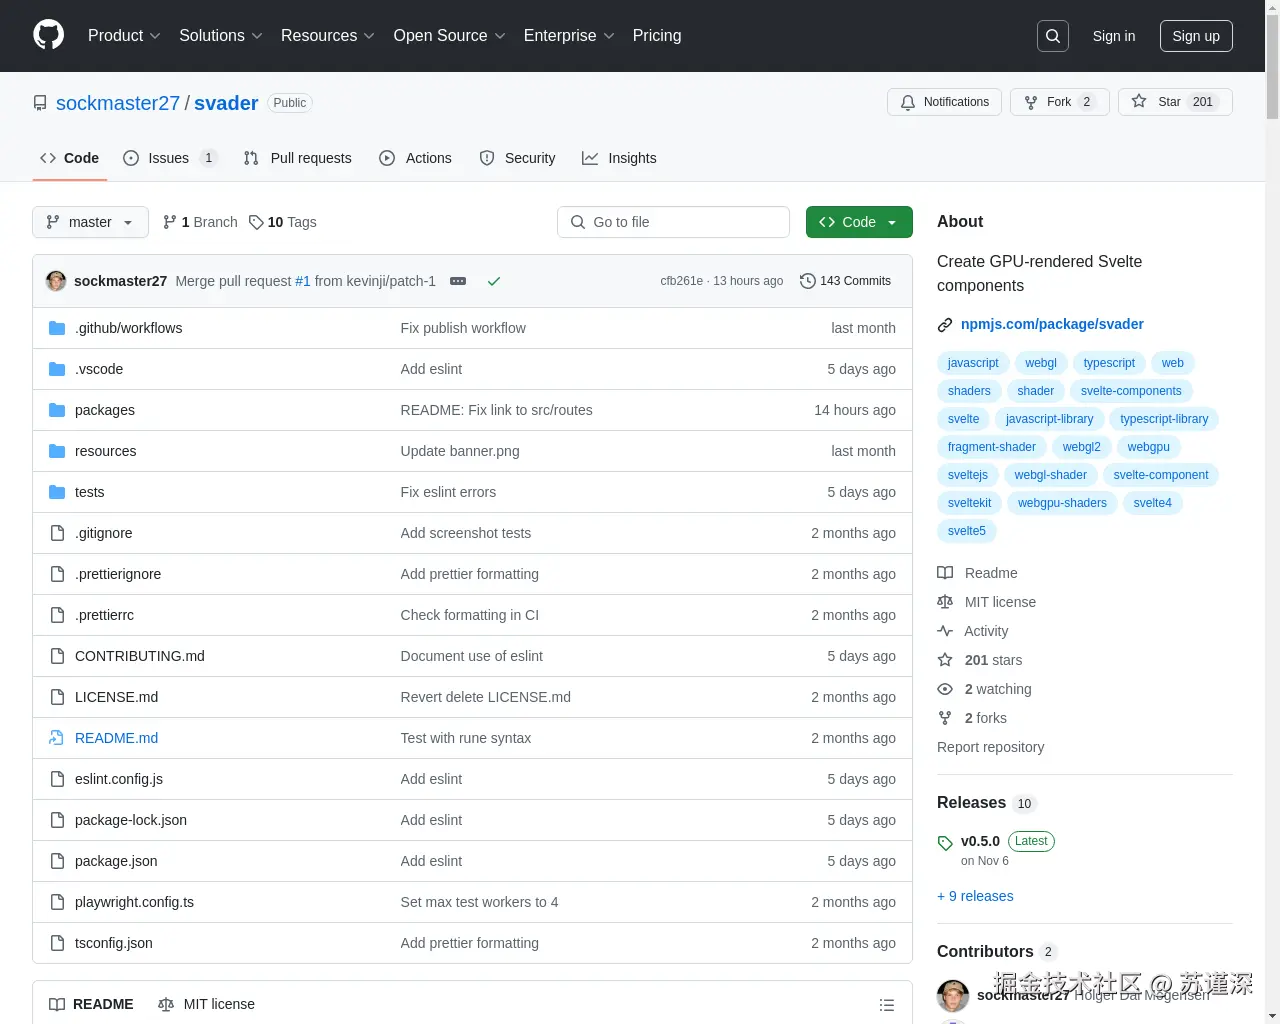Click the star icon beside 201 stars
1280x1024 pixels.
pos(945,660)
